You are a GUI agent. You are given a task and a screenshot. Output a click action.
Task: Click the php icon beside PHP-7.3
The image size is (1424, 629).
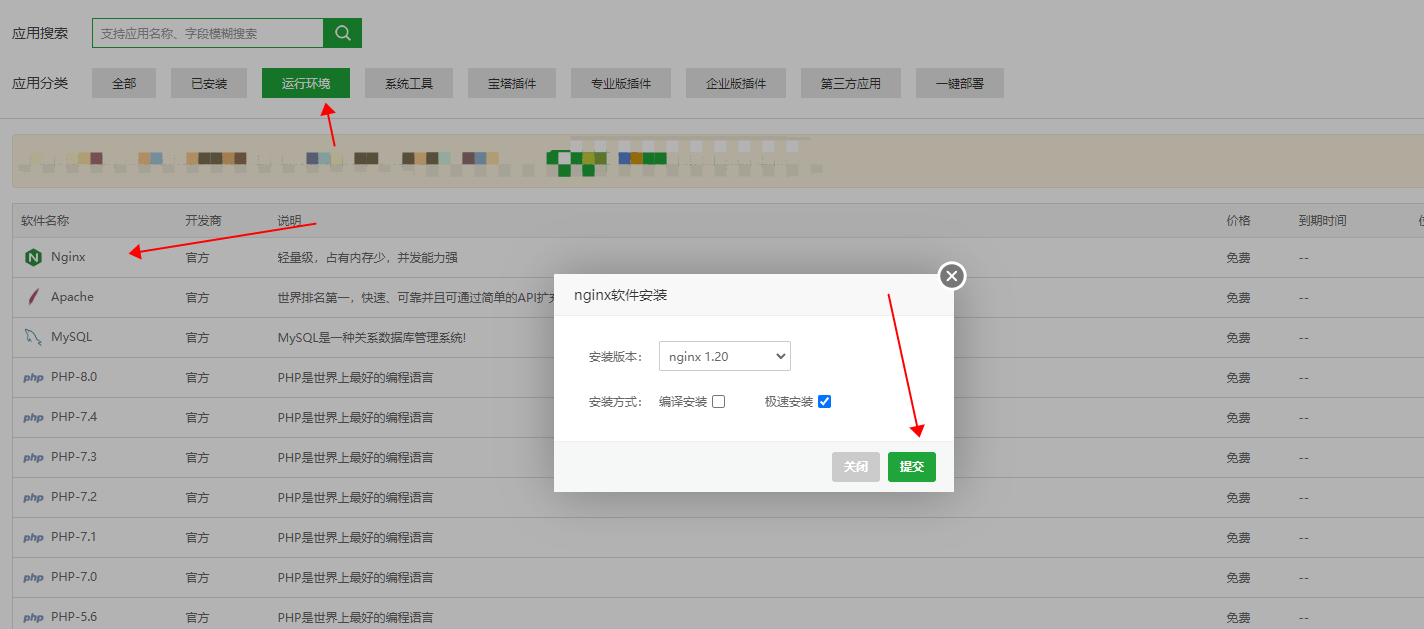click(x=33, y=458)
